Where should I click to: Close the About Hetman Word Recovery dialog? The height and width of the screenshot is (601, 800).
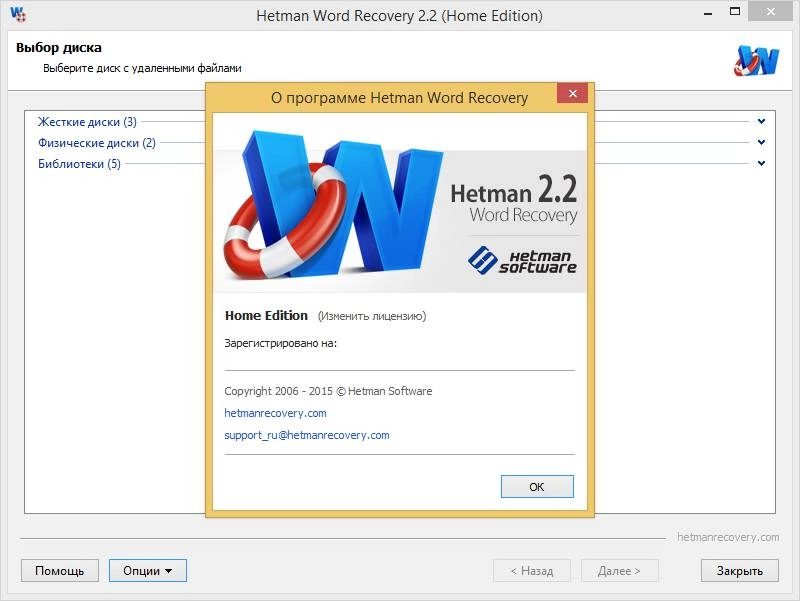(x=572, y=93)
